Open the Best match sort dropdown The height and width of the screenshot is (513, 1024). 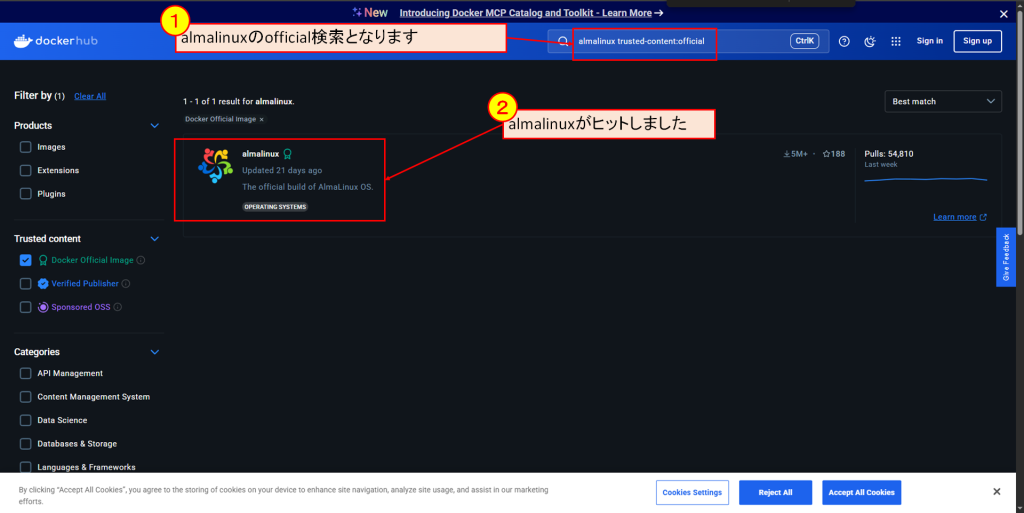pyautogui.click(x=943, y=101)
